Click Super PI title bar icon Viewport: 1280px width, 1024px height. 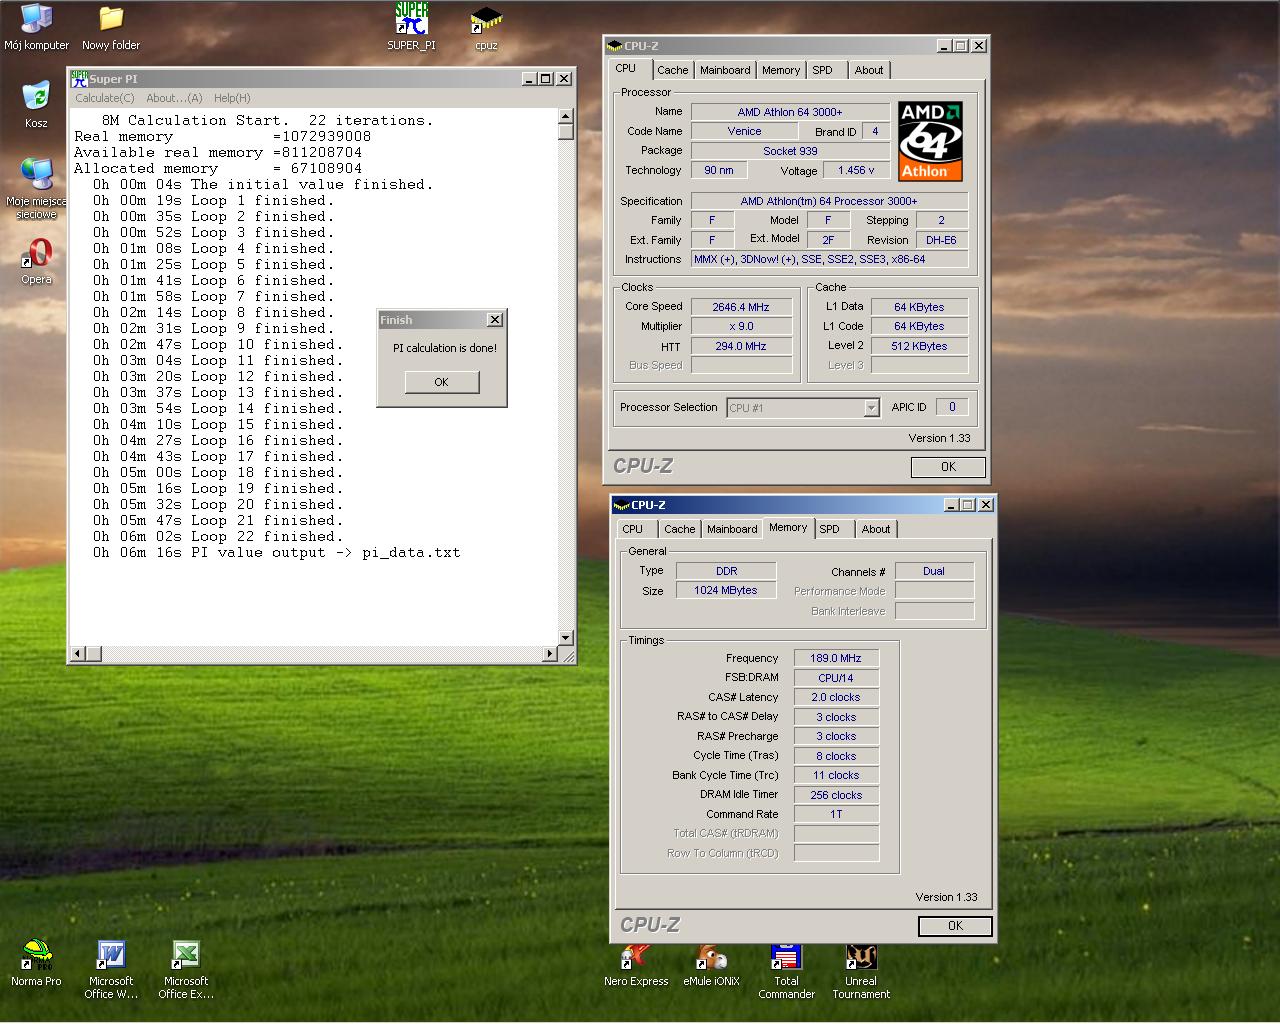pos(79,78)
